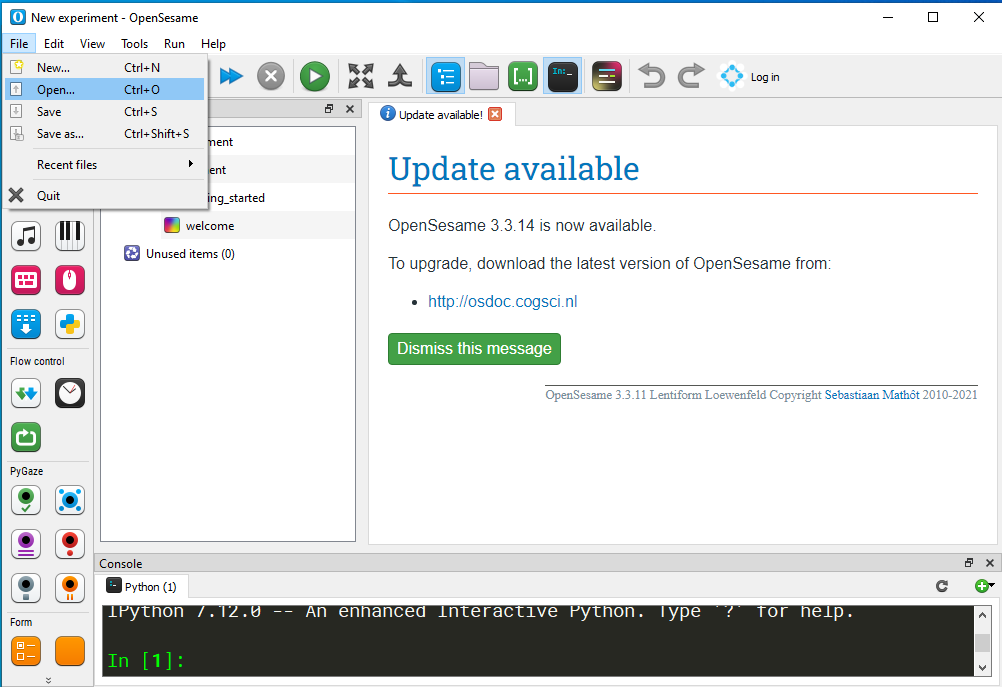The height and width of the screenshot is (687, 1002).
Task: Expand the Recent files submenu arrow
Action: (190, 164)
